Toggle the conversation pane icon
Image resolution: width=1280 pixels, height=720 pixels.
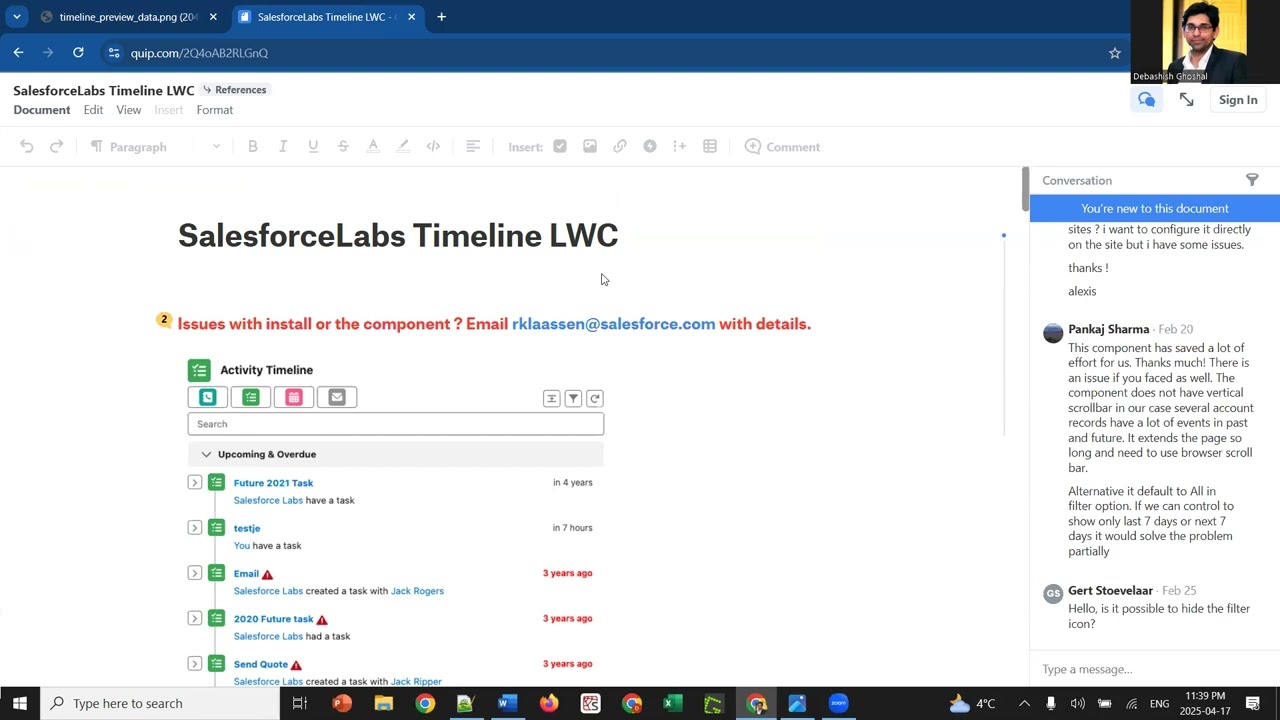(x=1146, y=100)
